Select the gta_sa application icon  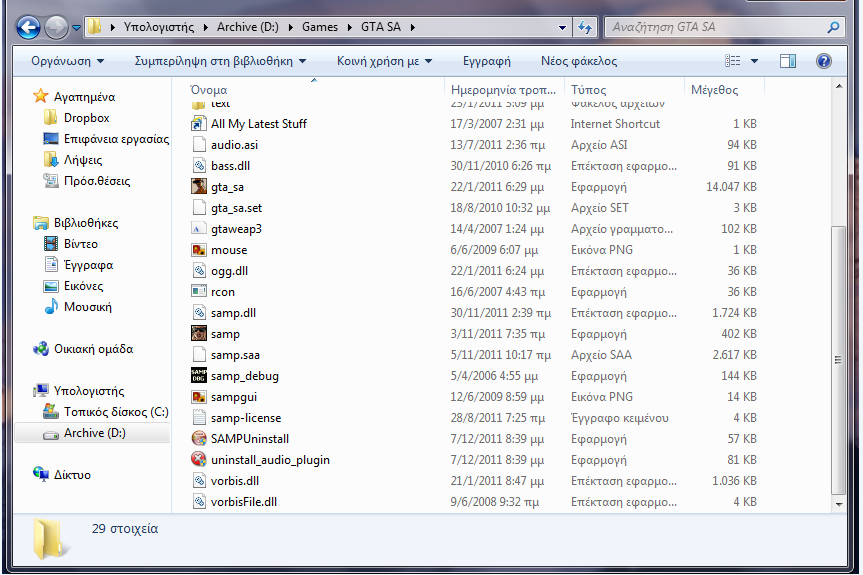[x=199, y=187]
